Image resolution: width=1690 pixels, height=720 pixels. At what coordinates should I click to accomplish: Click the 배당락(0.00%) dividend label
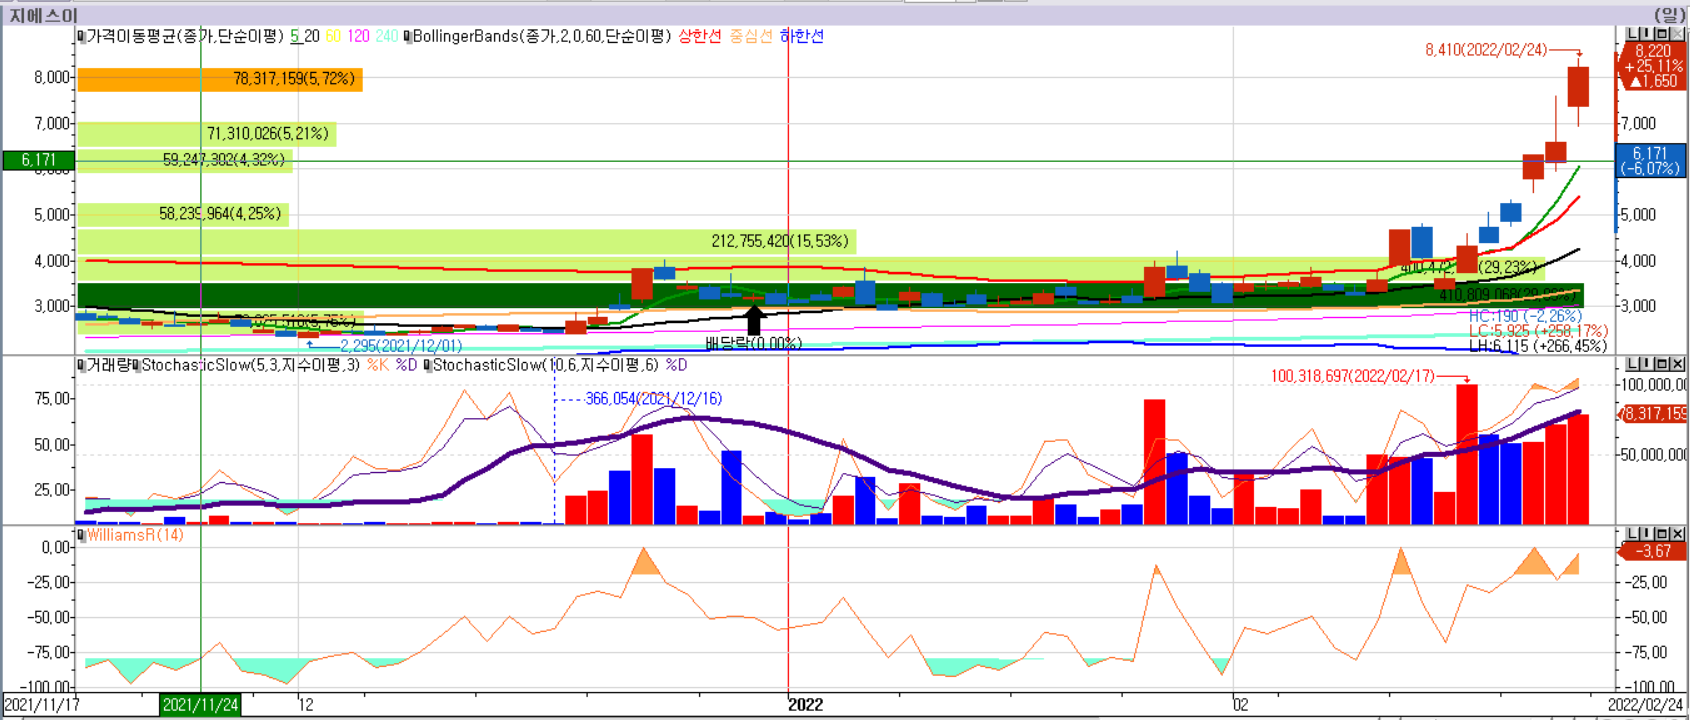[753, 344]
